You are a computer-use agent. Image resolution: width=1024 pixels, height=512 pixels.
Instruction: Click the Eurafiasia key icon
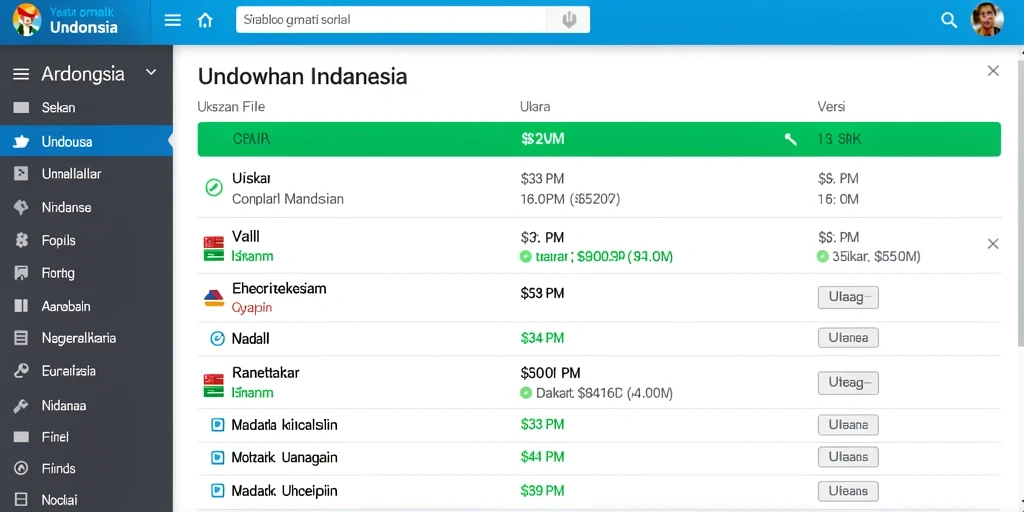coord(21,371)
